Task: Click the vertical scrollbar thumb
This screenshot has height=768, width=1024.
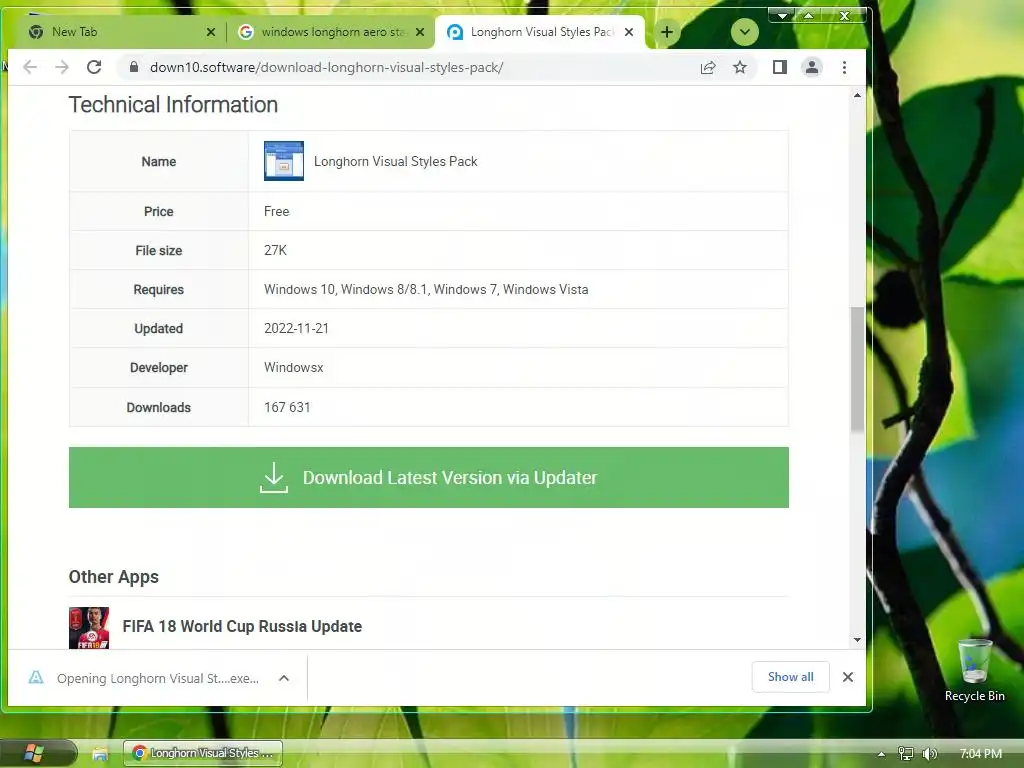Action: click(x=857, y=369)
